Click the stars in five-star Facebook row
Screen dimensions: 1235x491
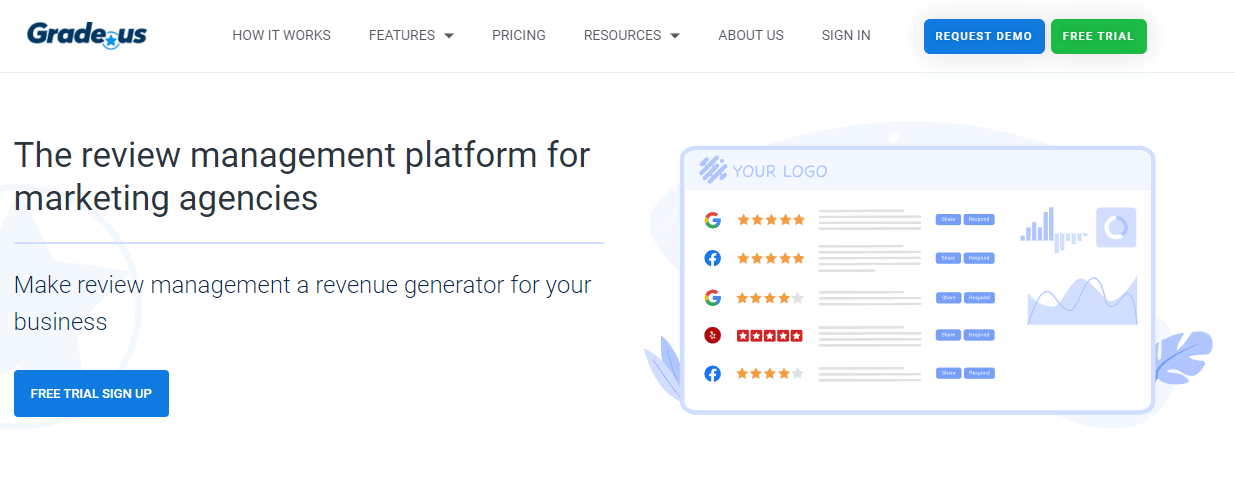click(771, 258)
